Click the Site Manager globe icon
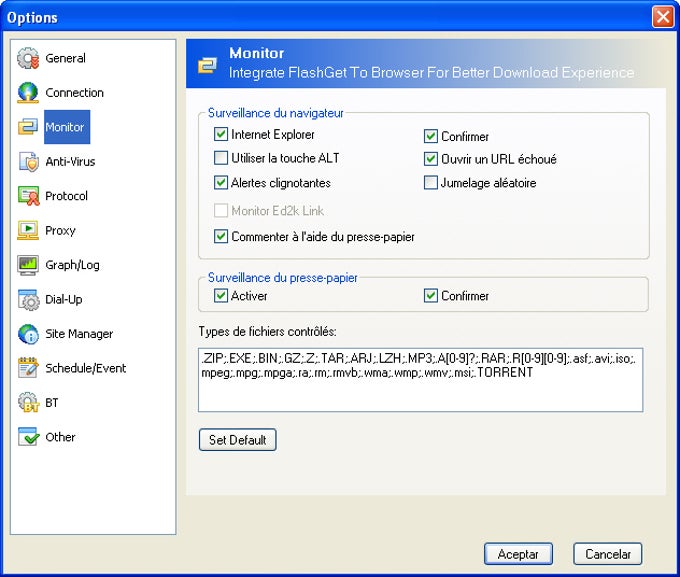Screen dimensions: 680x577 pos(28,334)
